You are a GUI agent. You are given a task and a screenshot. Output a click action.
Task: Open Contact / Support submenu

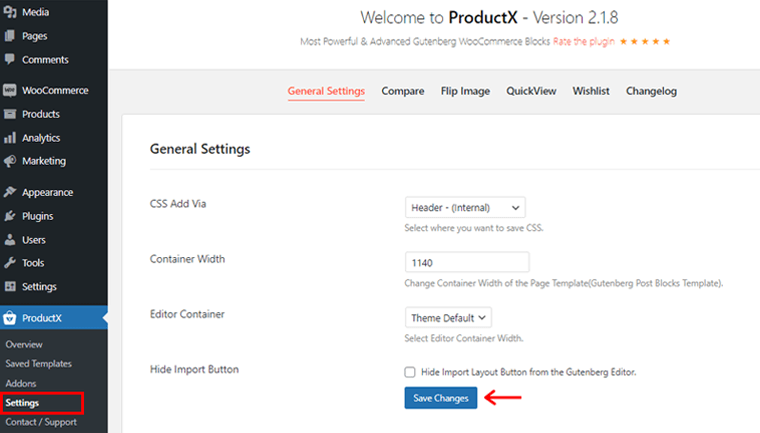[x=41, y=422]
